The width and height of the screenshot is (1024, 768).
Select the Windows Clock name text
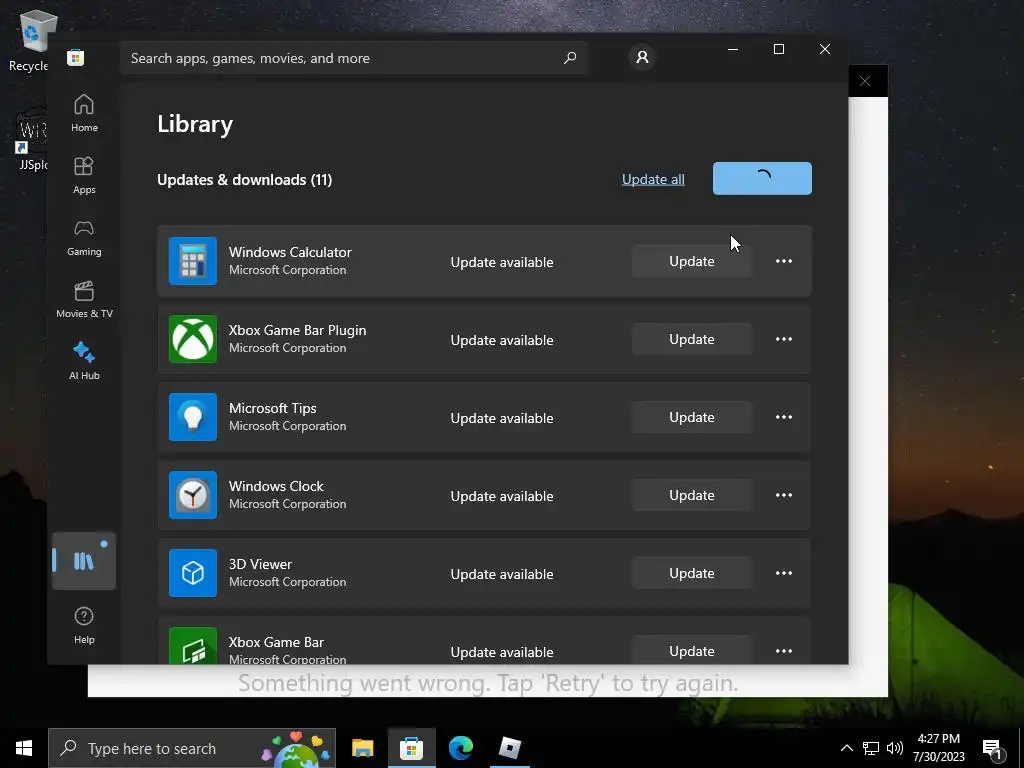pyautogui.click(x=276, y=486)
